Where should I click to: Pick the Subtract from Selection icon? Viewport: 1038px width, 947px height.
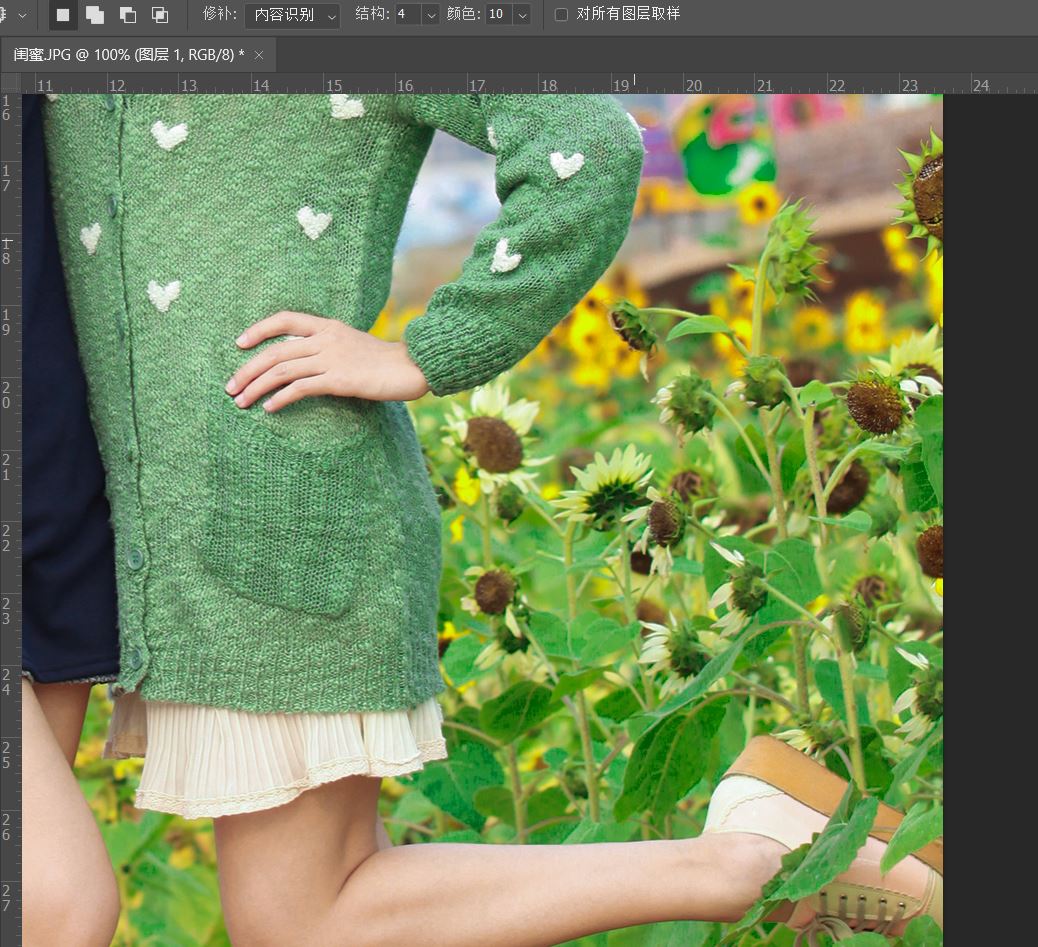point(127,15)
